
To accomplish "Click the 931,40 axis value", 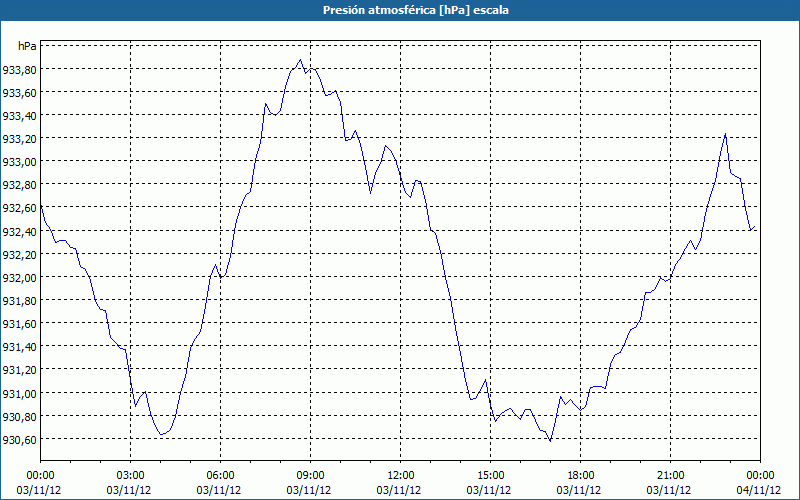I will pos(19,346).
